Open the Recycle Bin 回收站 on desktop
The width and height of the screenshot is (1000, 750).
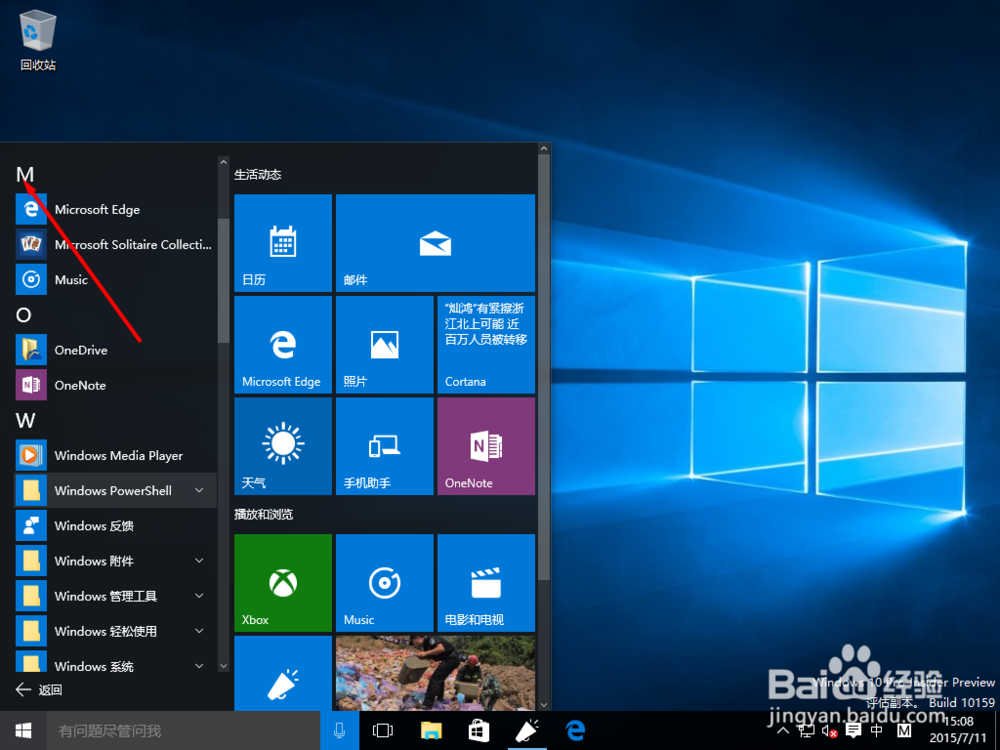38,40
